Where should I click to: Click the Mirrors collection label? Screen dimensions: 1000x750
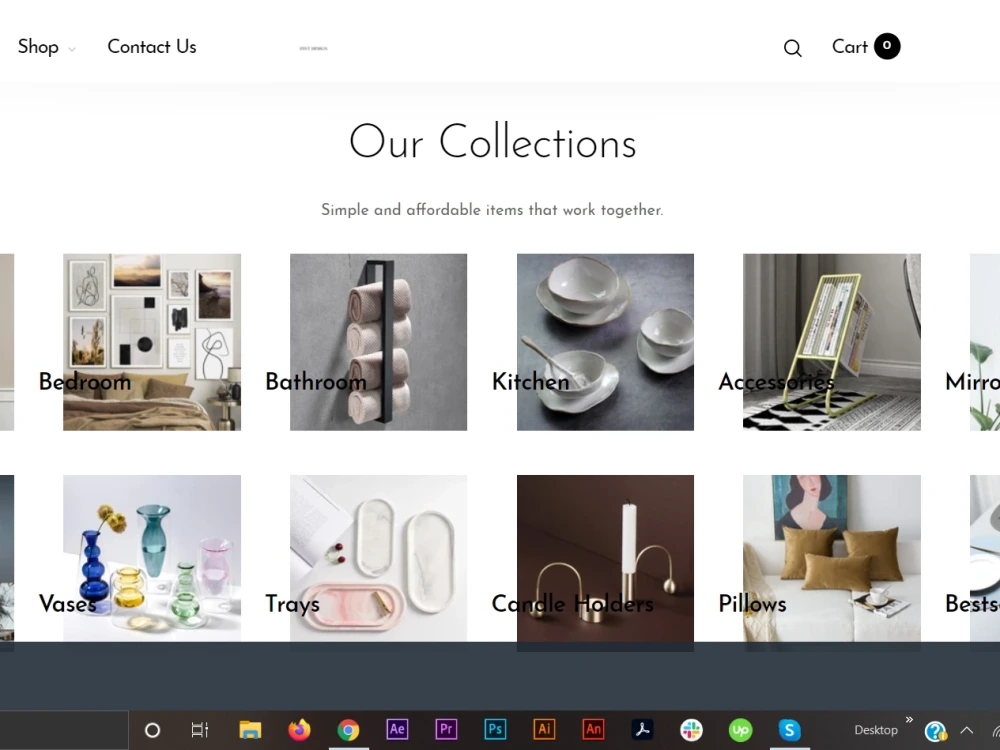(x=973, y=381)
